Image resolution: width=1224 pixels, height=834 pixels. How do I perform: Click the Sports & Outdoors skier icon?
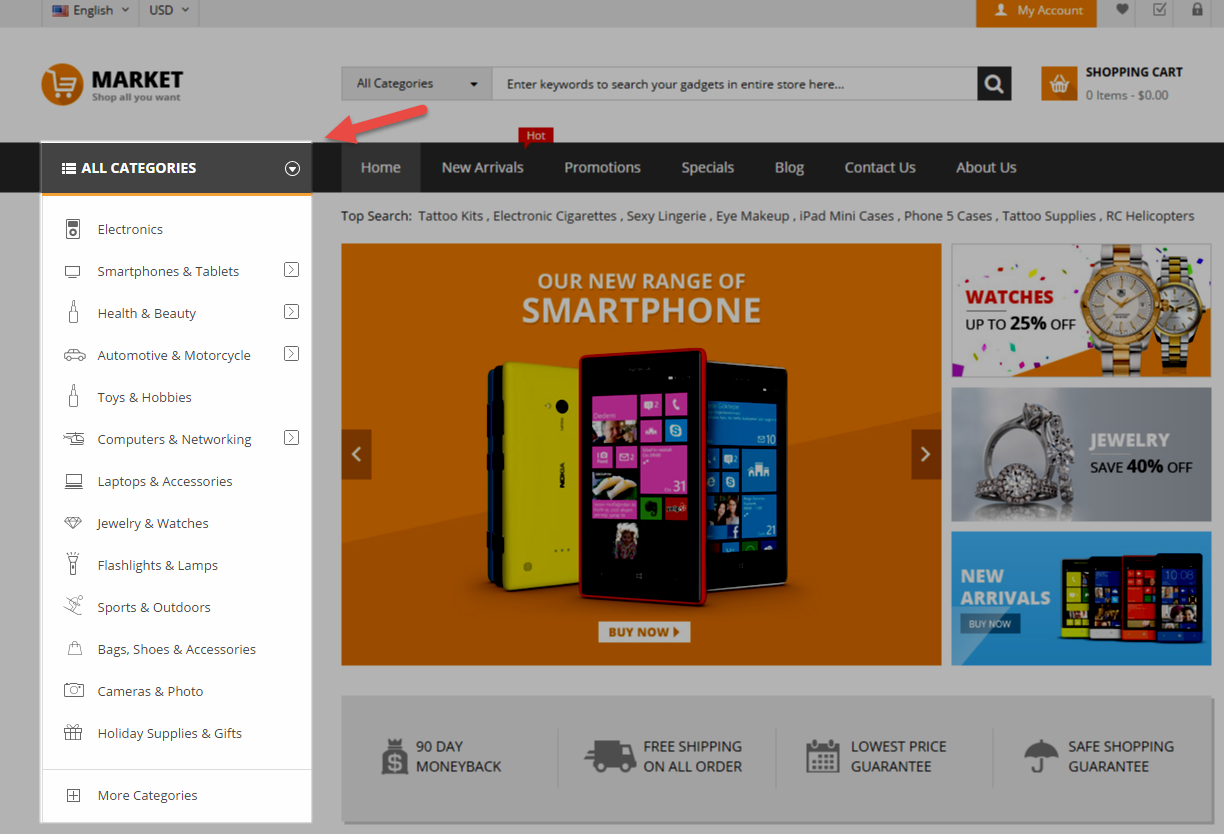[74, 606]
